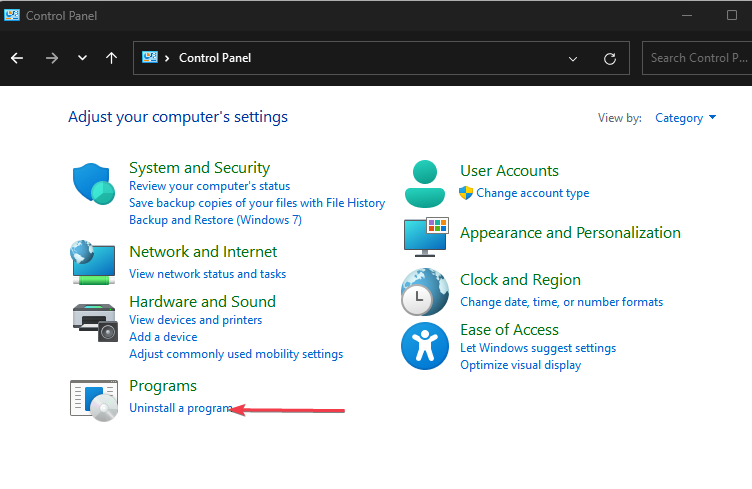This screenshot has height=489, width=752.
Task: Click Let Windows suggest settings
Action: 538,348
